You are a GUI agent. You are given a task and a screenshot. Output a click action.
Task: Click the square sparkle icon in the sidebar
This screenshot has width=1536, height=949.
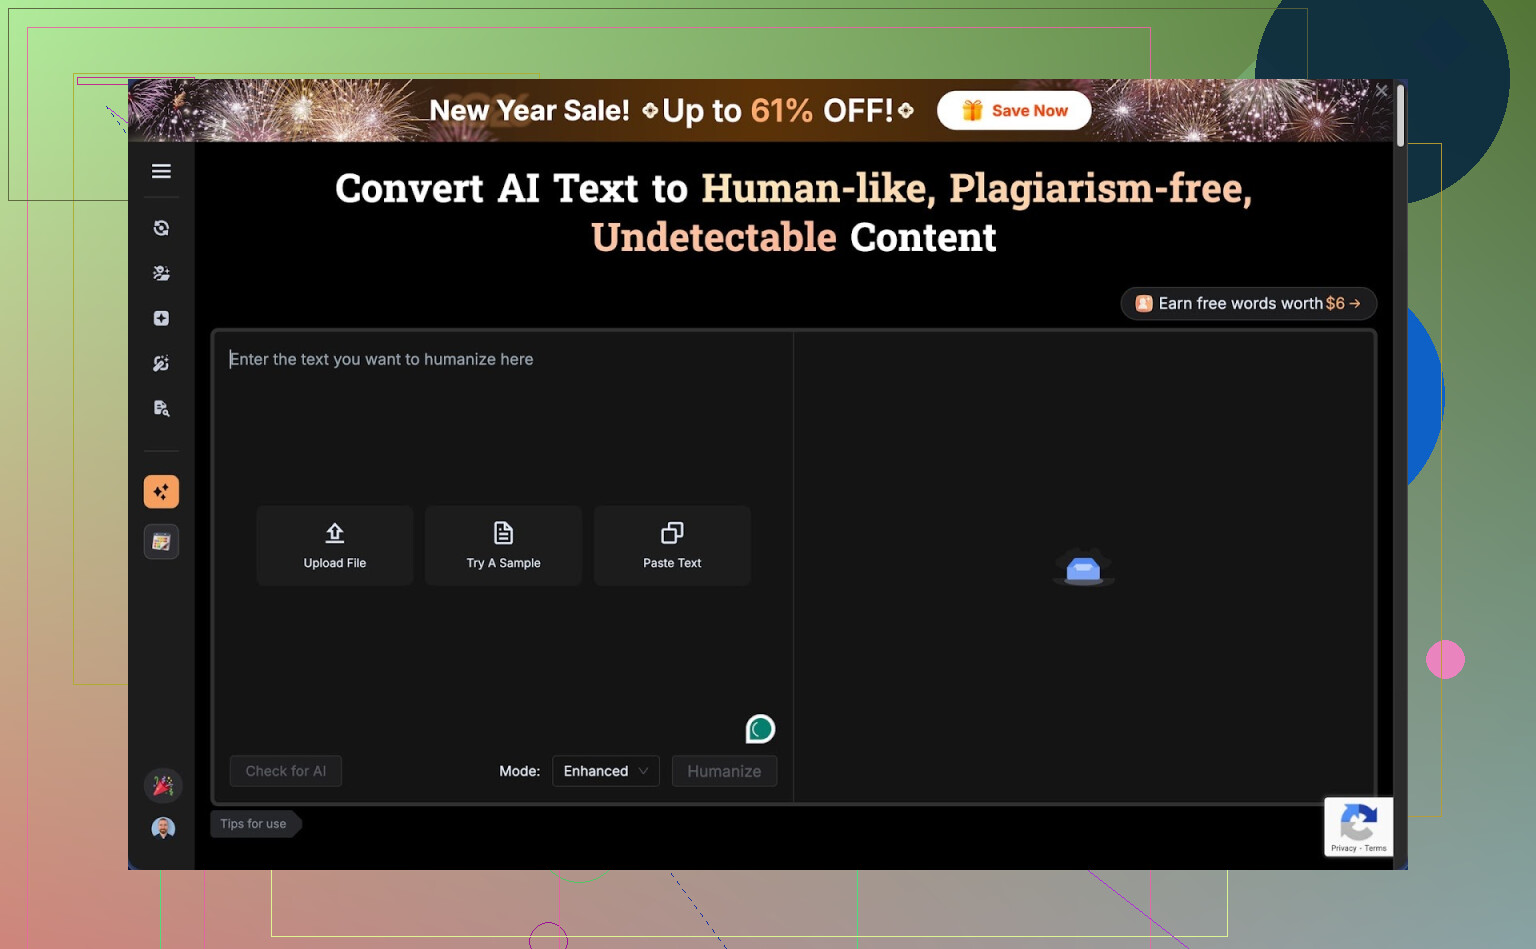coord(161,318)
